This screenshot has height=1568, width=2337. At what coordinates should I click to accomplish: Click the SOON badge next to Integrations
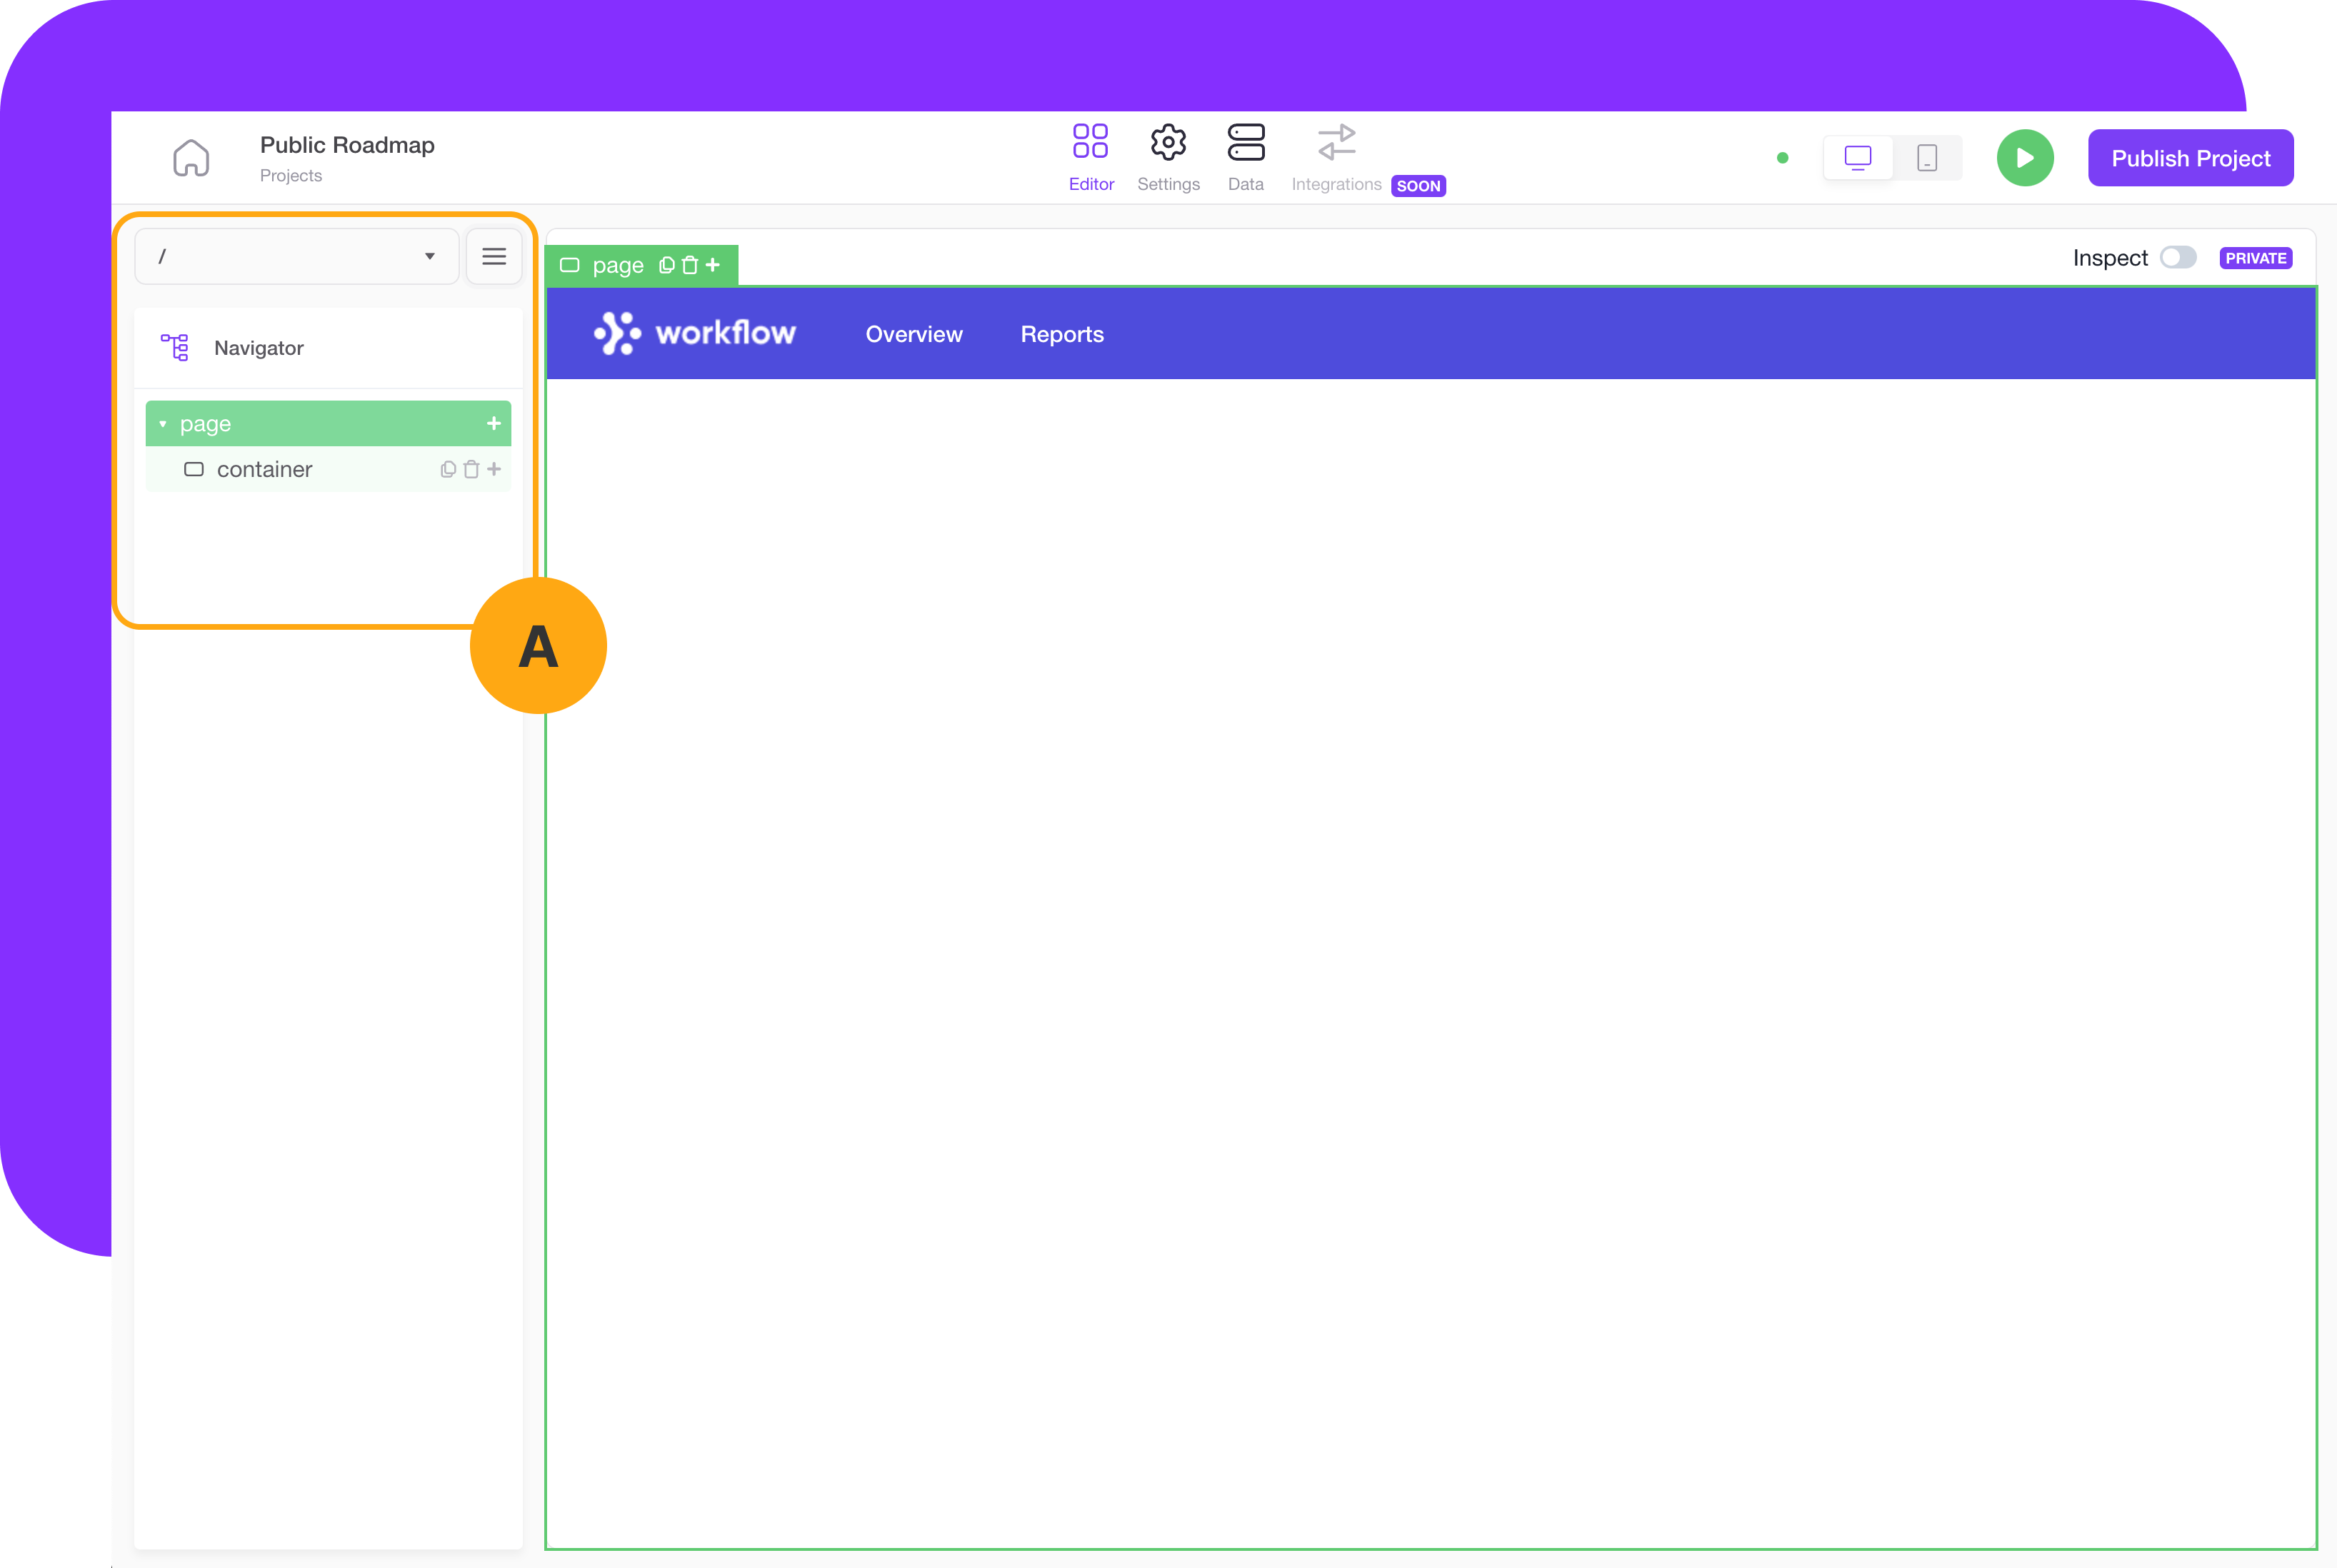1418,186
